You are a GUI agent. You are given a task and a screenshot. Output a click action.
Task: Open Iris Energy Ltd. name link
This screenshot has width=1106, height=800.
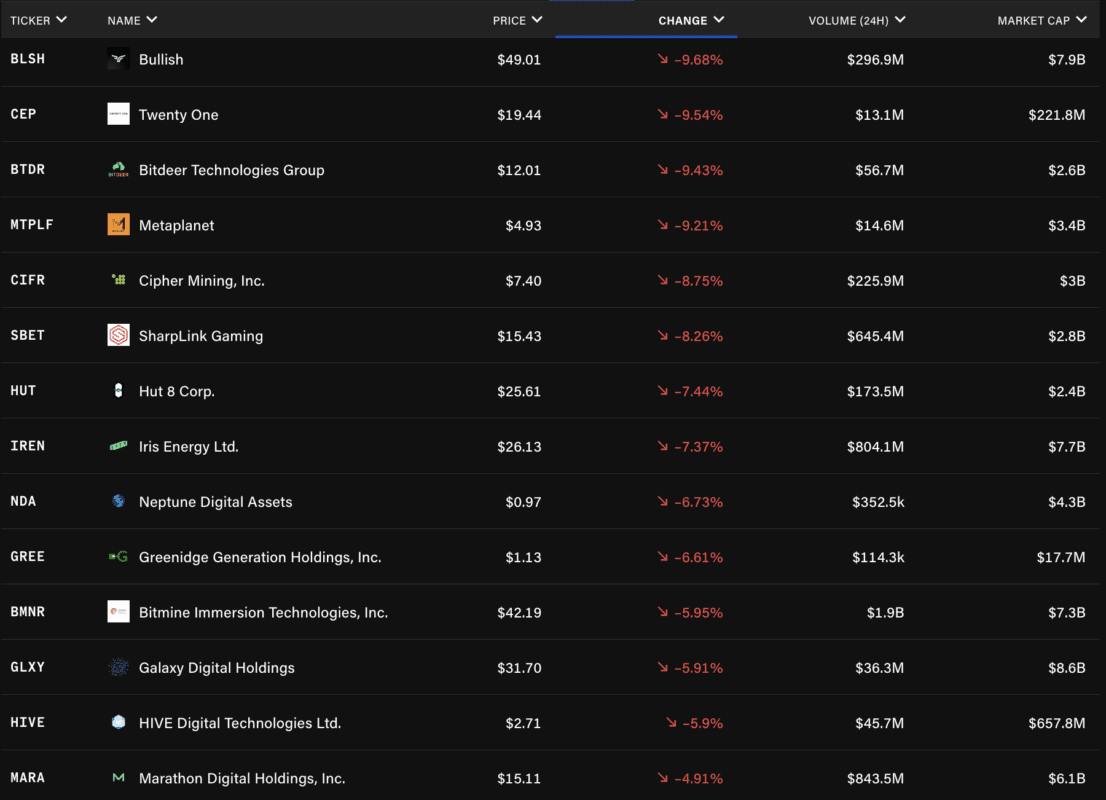point(188,447)
